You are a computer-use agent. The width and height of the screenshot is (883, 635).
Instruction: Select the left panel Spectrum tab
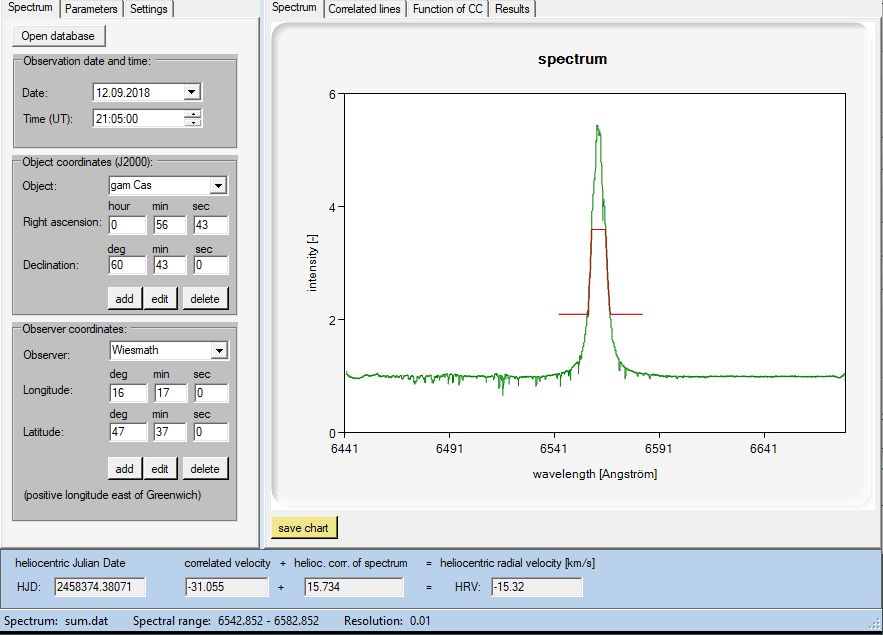point(30,8)
